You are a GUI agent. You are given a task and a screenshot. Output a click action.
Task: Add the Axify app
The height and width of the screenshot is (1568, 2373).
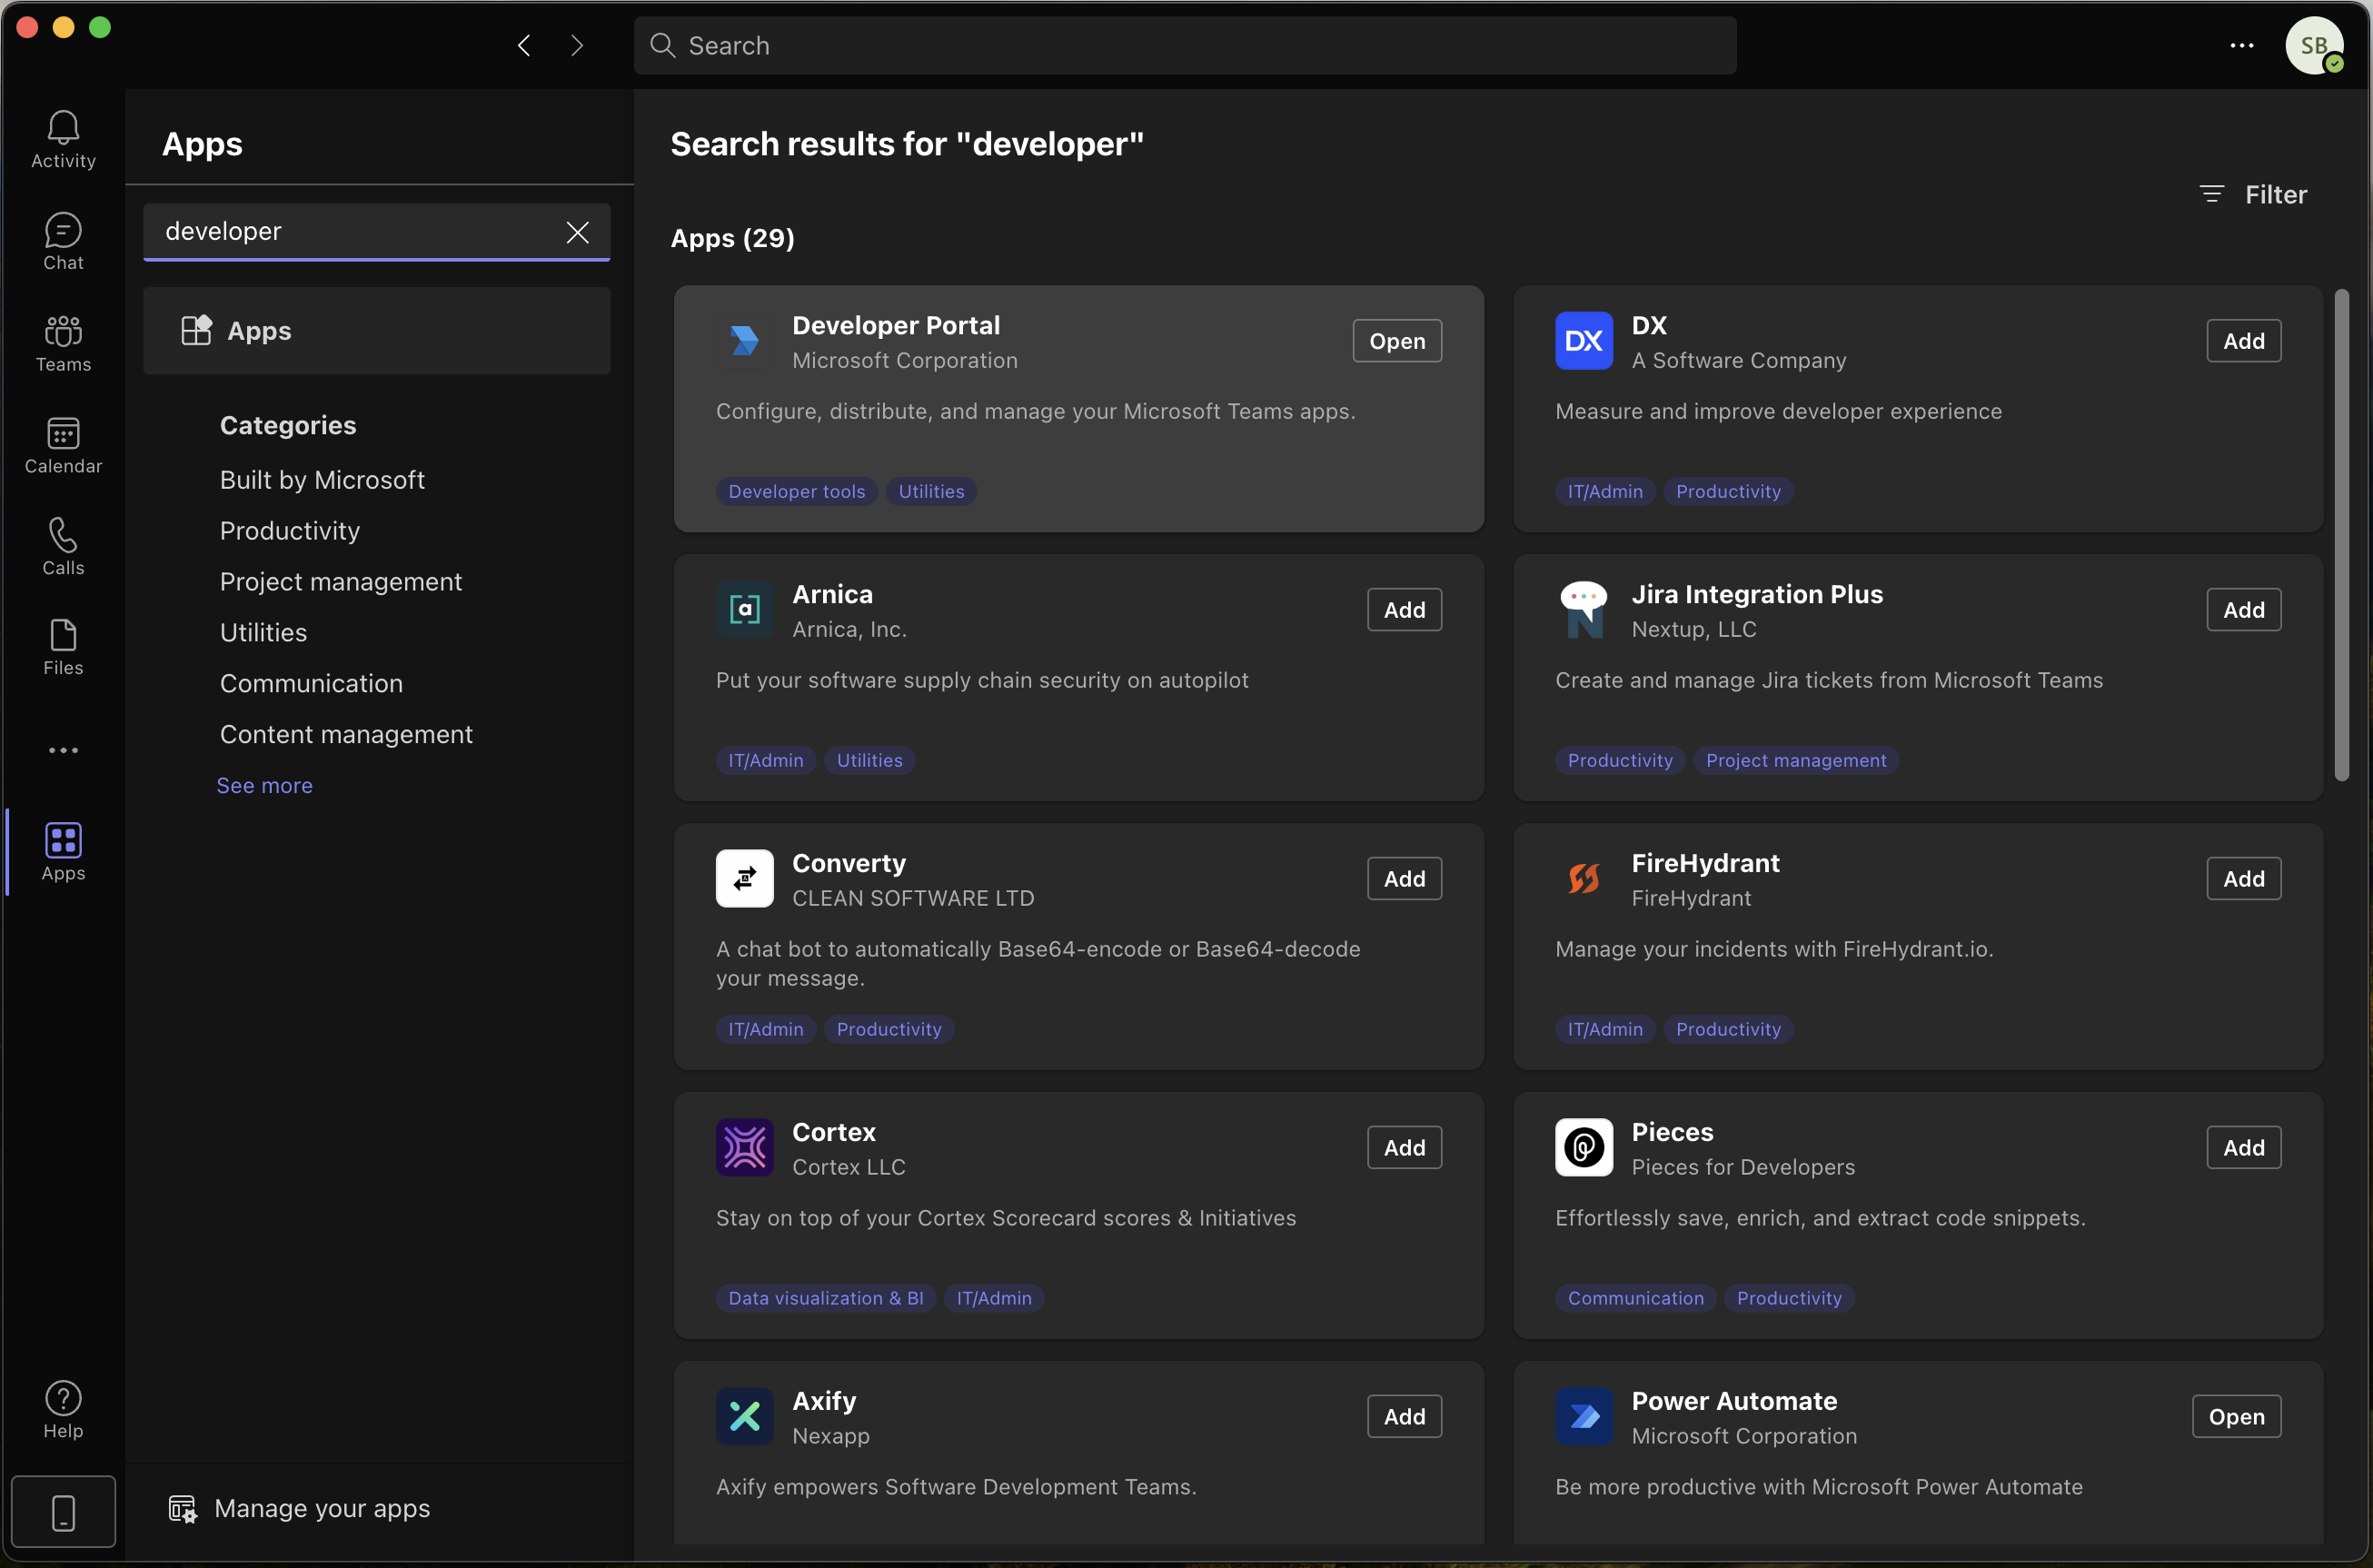[1405, 1417]
